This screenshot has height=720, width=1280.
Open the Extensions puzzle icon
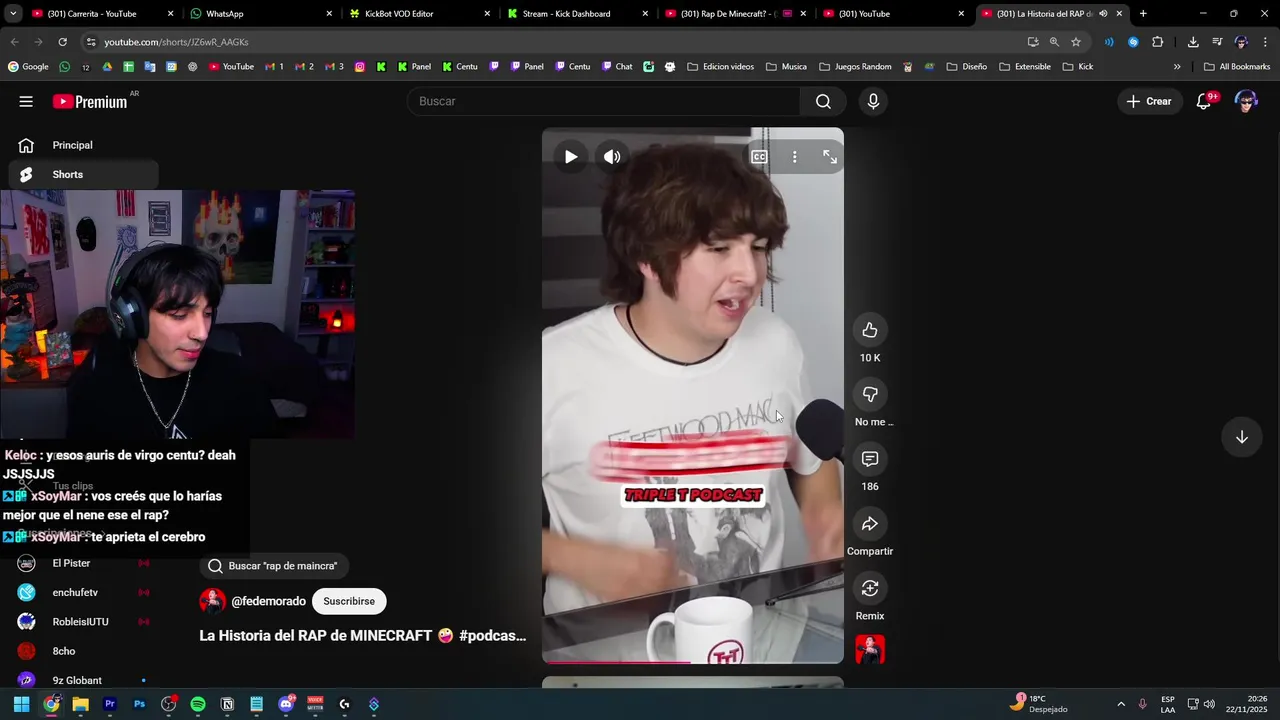(x=1158, y=42)
